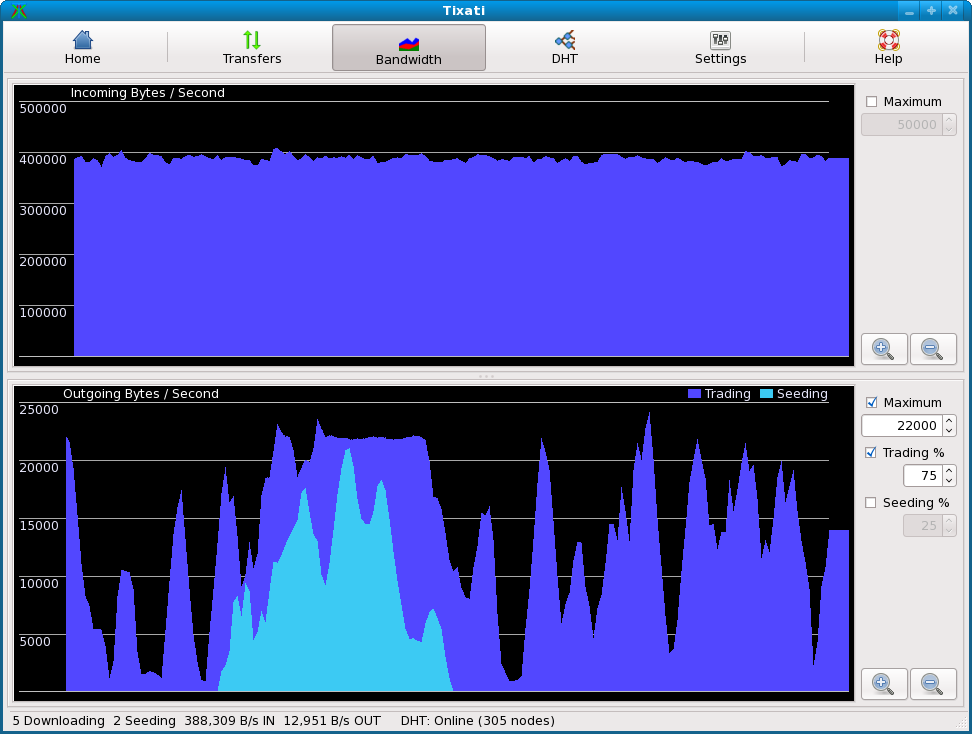Screen dimensions: 972x734
Task: Click the Seeding legend color swatch
Action: (766, 394)
